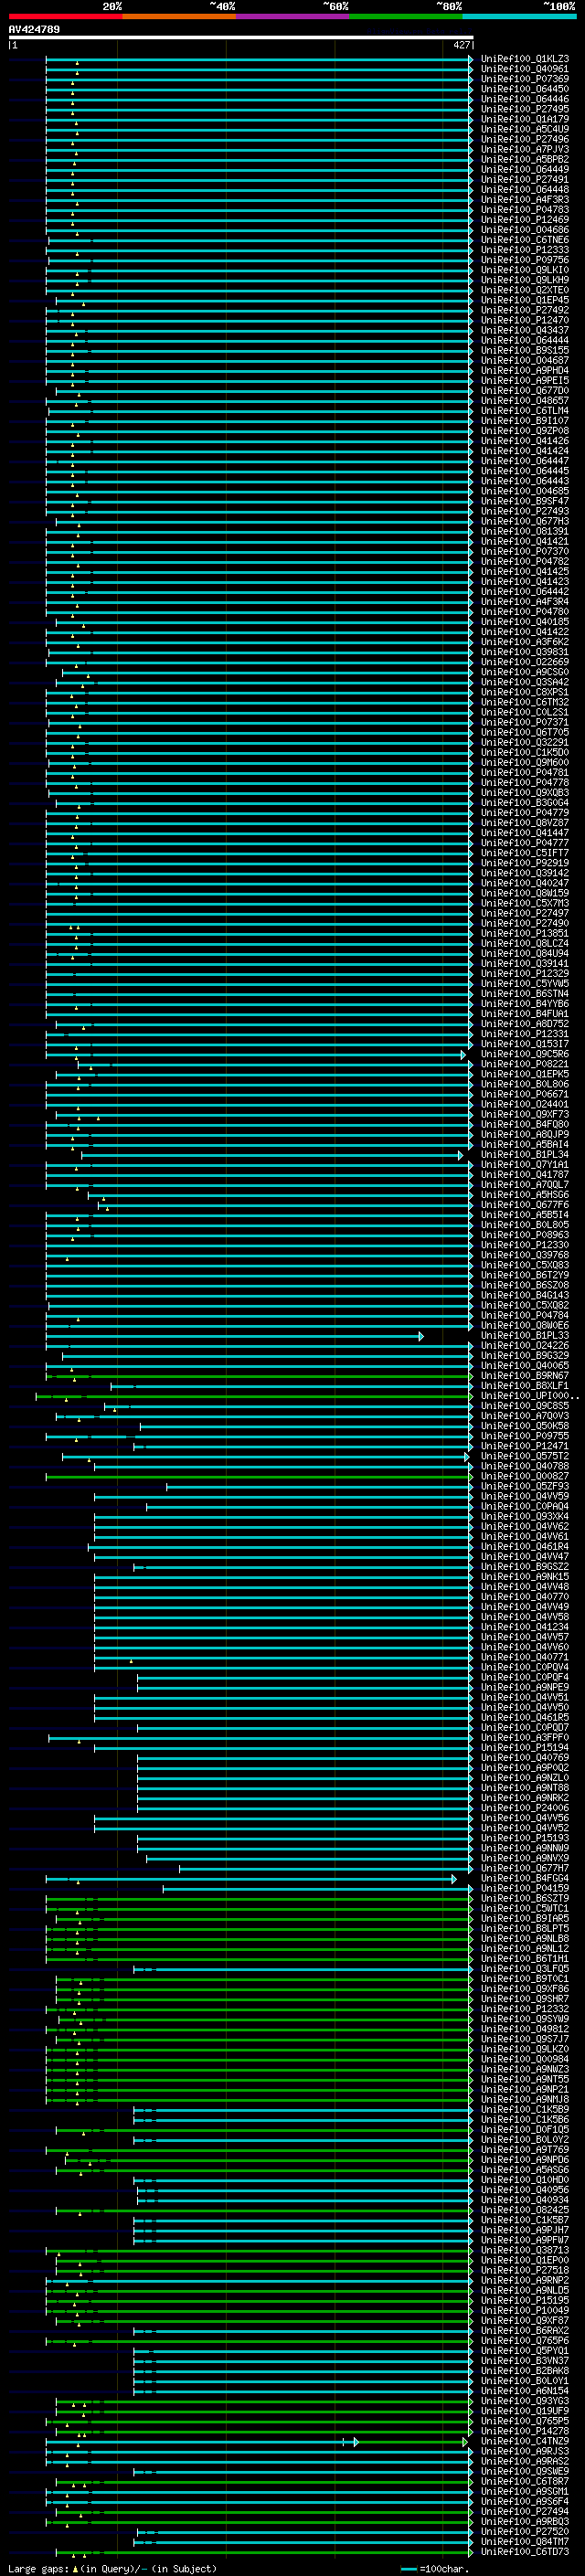Open the UniRef100_Q00827 hit
585x2576 pixels.
point(525,1476)
